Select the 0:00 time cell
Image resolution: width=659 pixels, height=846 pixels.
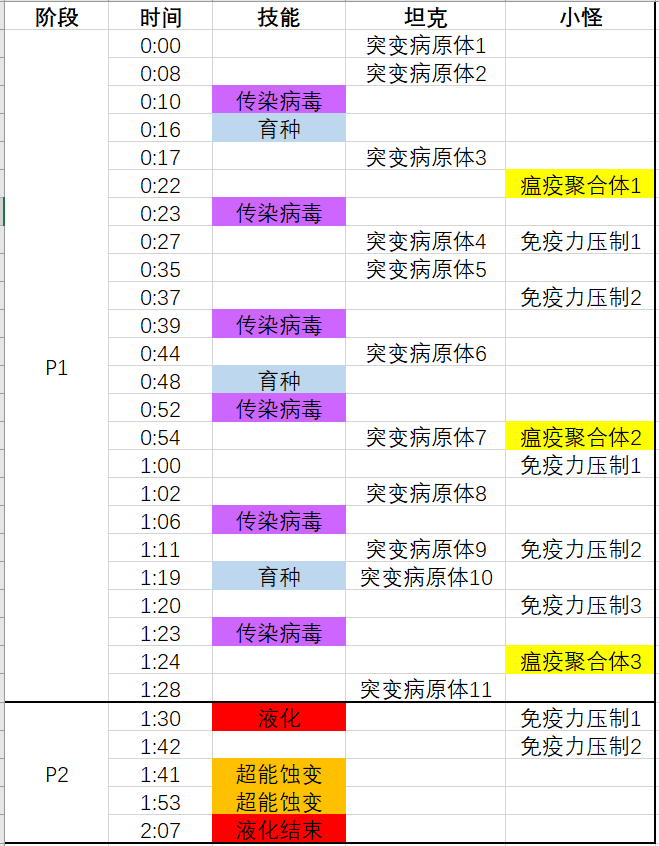160,45
